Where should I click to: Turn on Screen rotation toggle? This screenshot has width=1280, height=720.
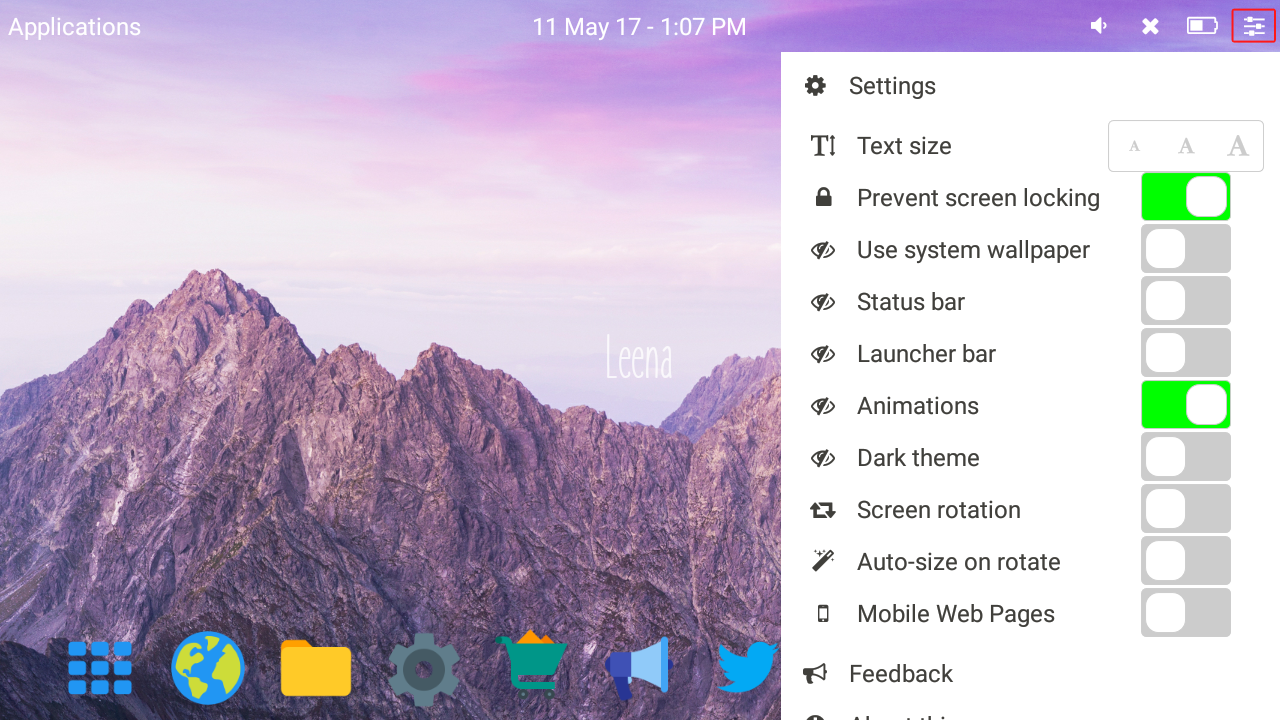[1186, 509]
